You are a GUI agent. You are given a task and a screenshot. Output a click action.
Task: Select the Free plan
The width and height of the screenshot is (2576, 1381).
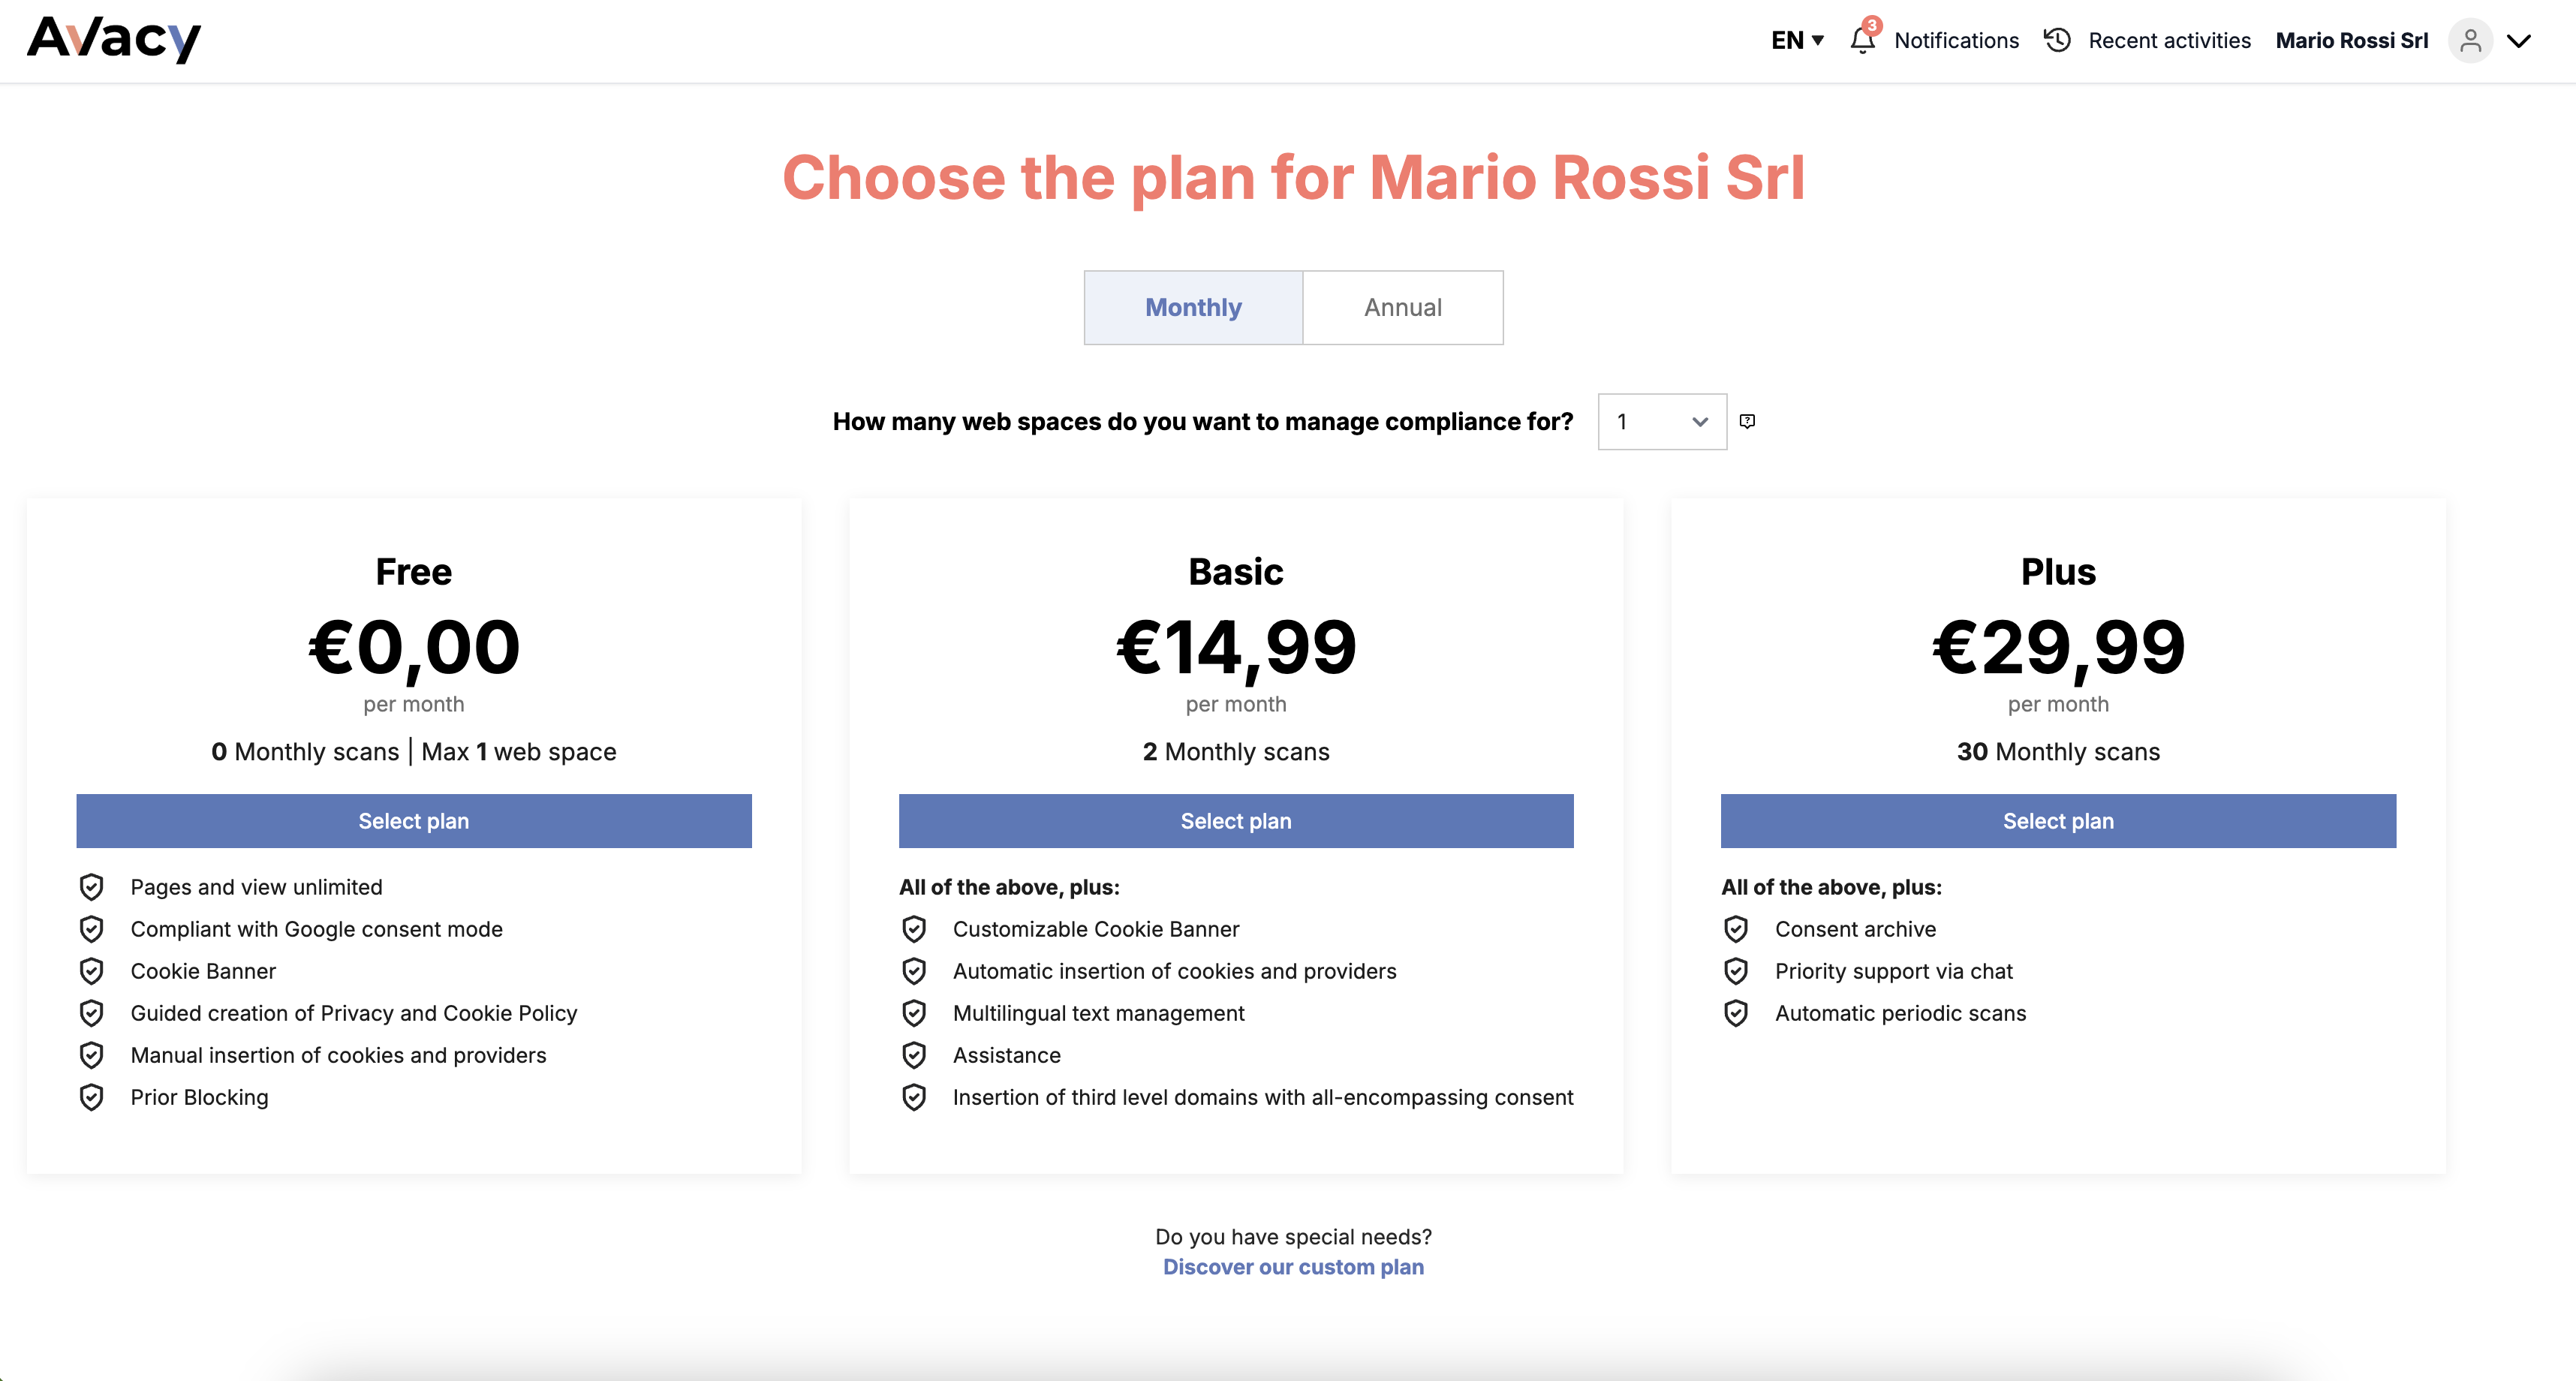[x=414, y=821]
